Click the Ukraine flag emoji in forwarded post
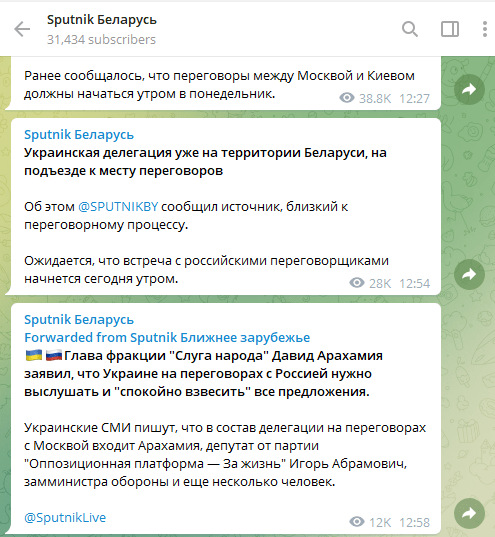495x537 pixels. point(34,355)
